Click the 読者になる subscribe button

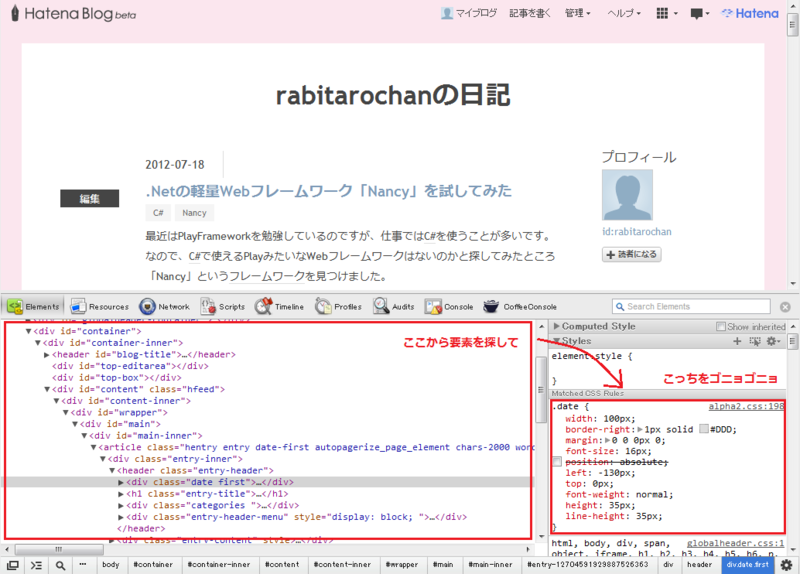pyautogui.click(x=632, y=254)
